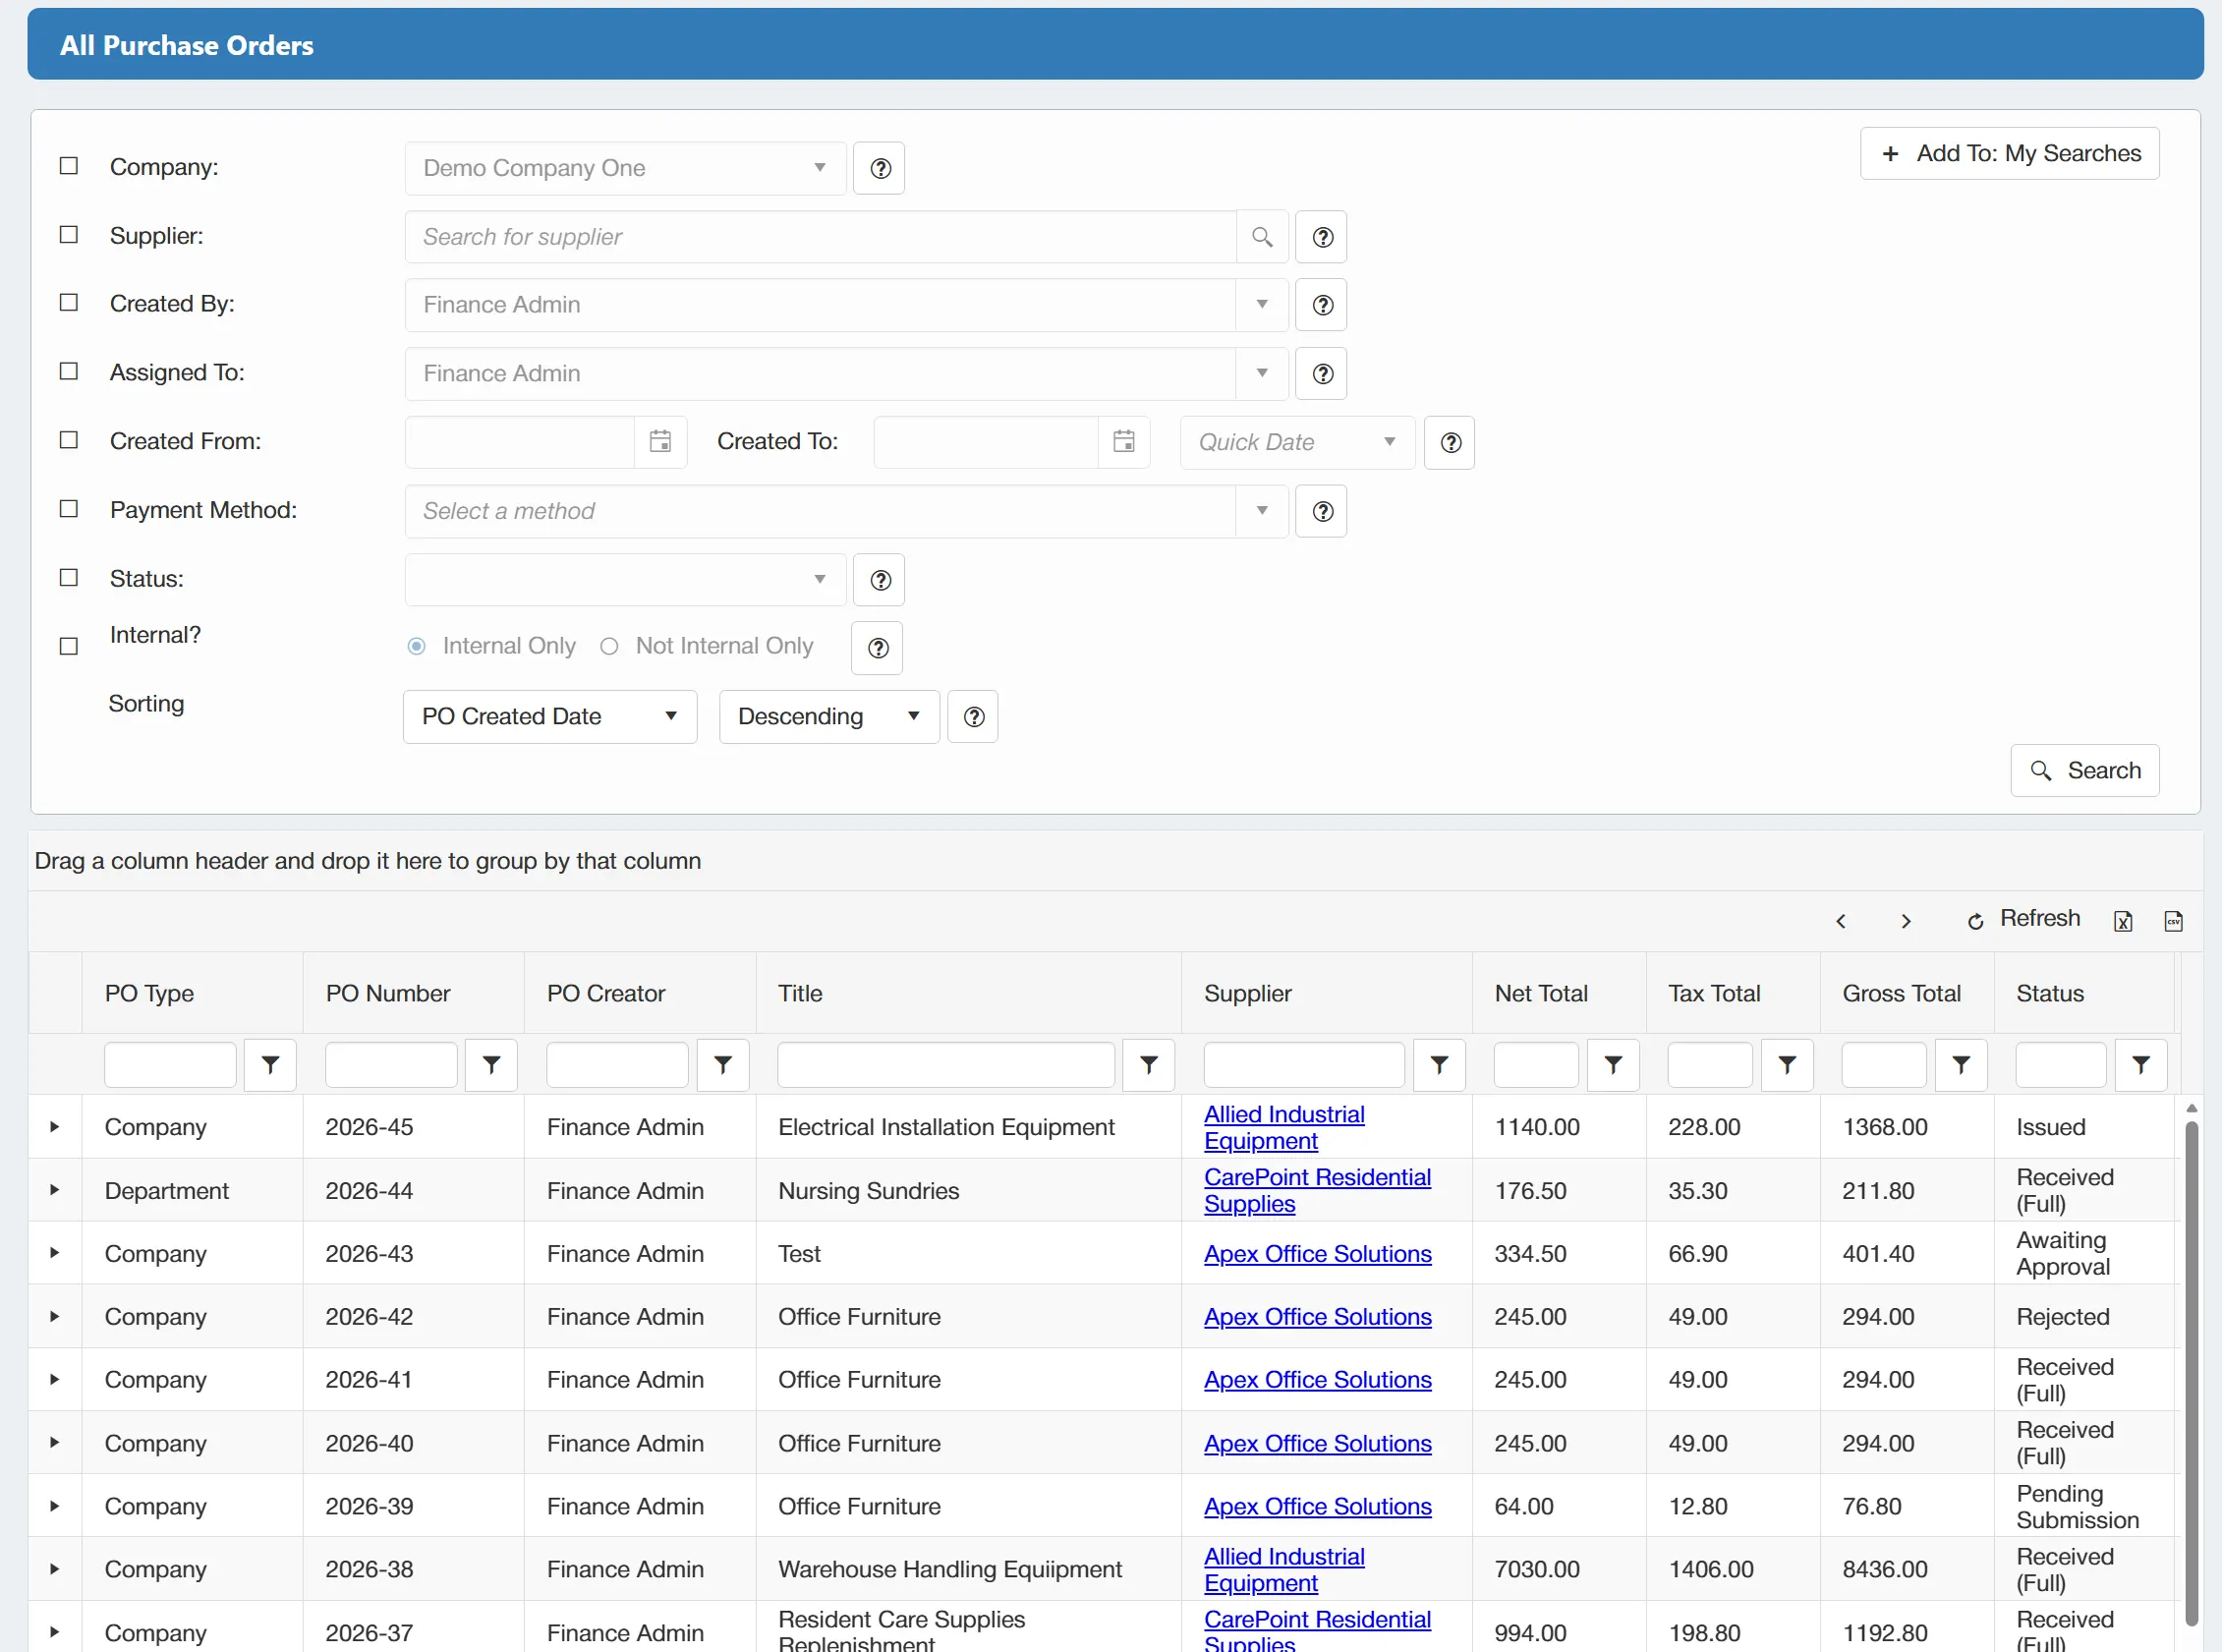Go to the next grid page

coord(1905,921)
